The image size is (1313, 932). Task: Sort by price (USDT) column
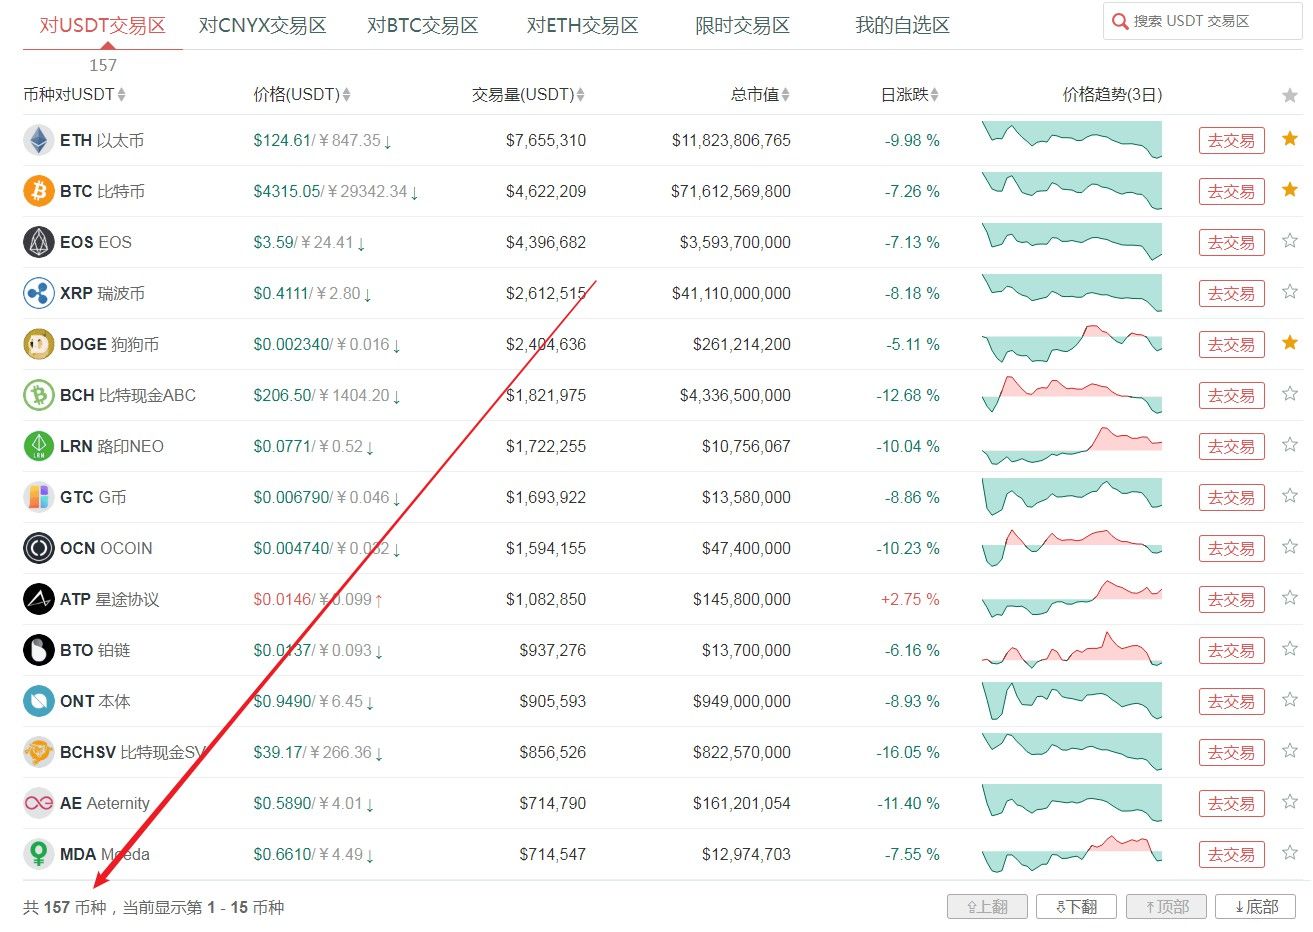[x=302, y=95]
